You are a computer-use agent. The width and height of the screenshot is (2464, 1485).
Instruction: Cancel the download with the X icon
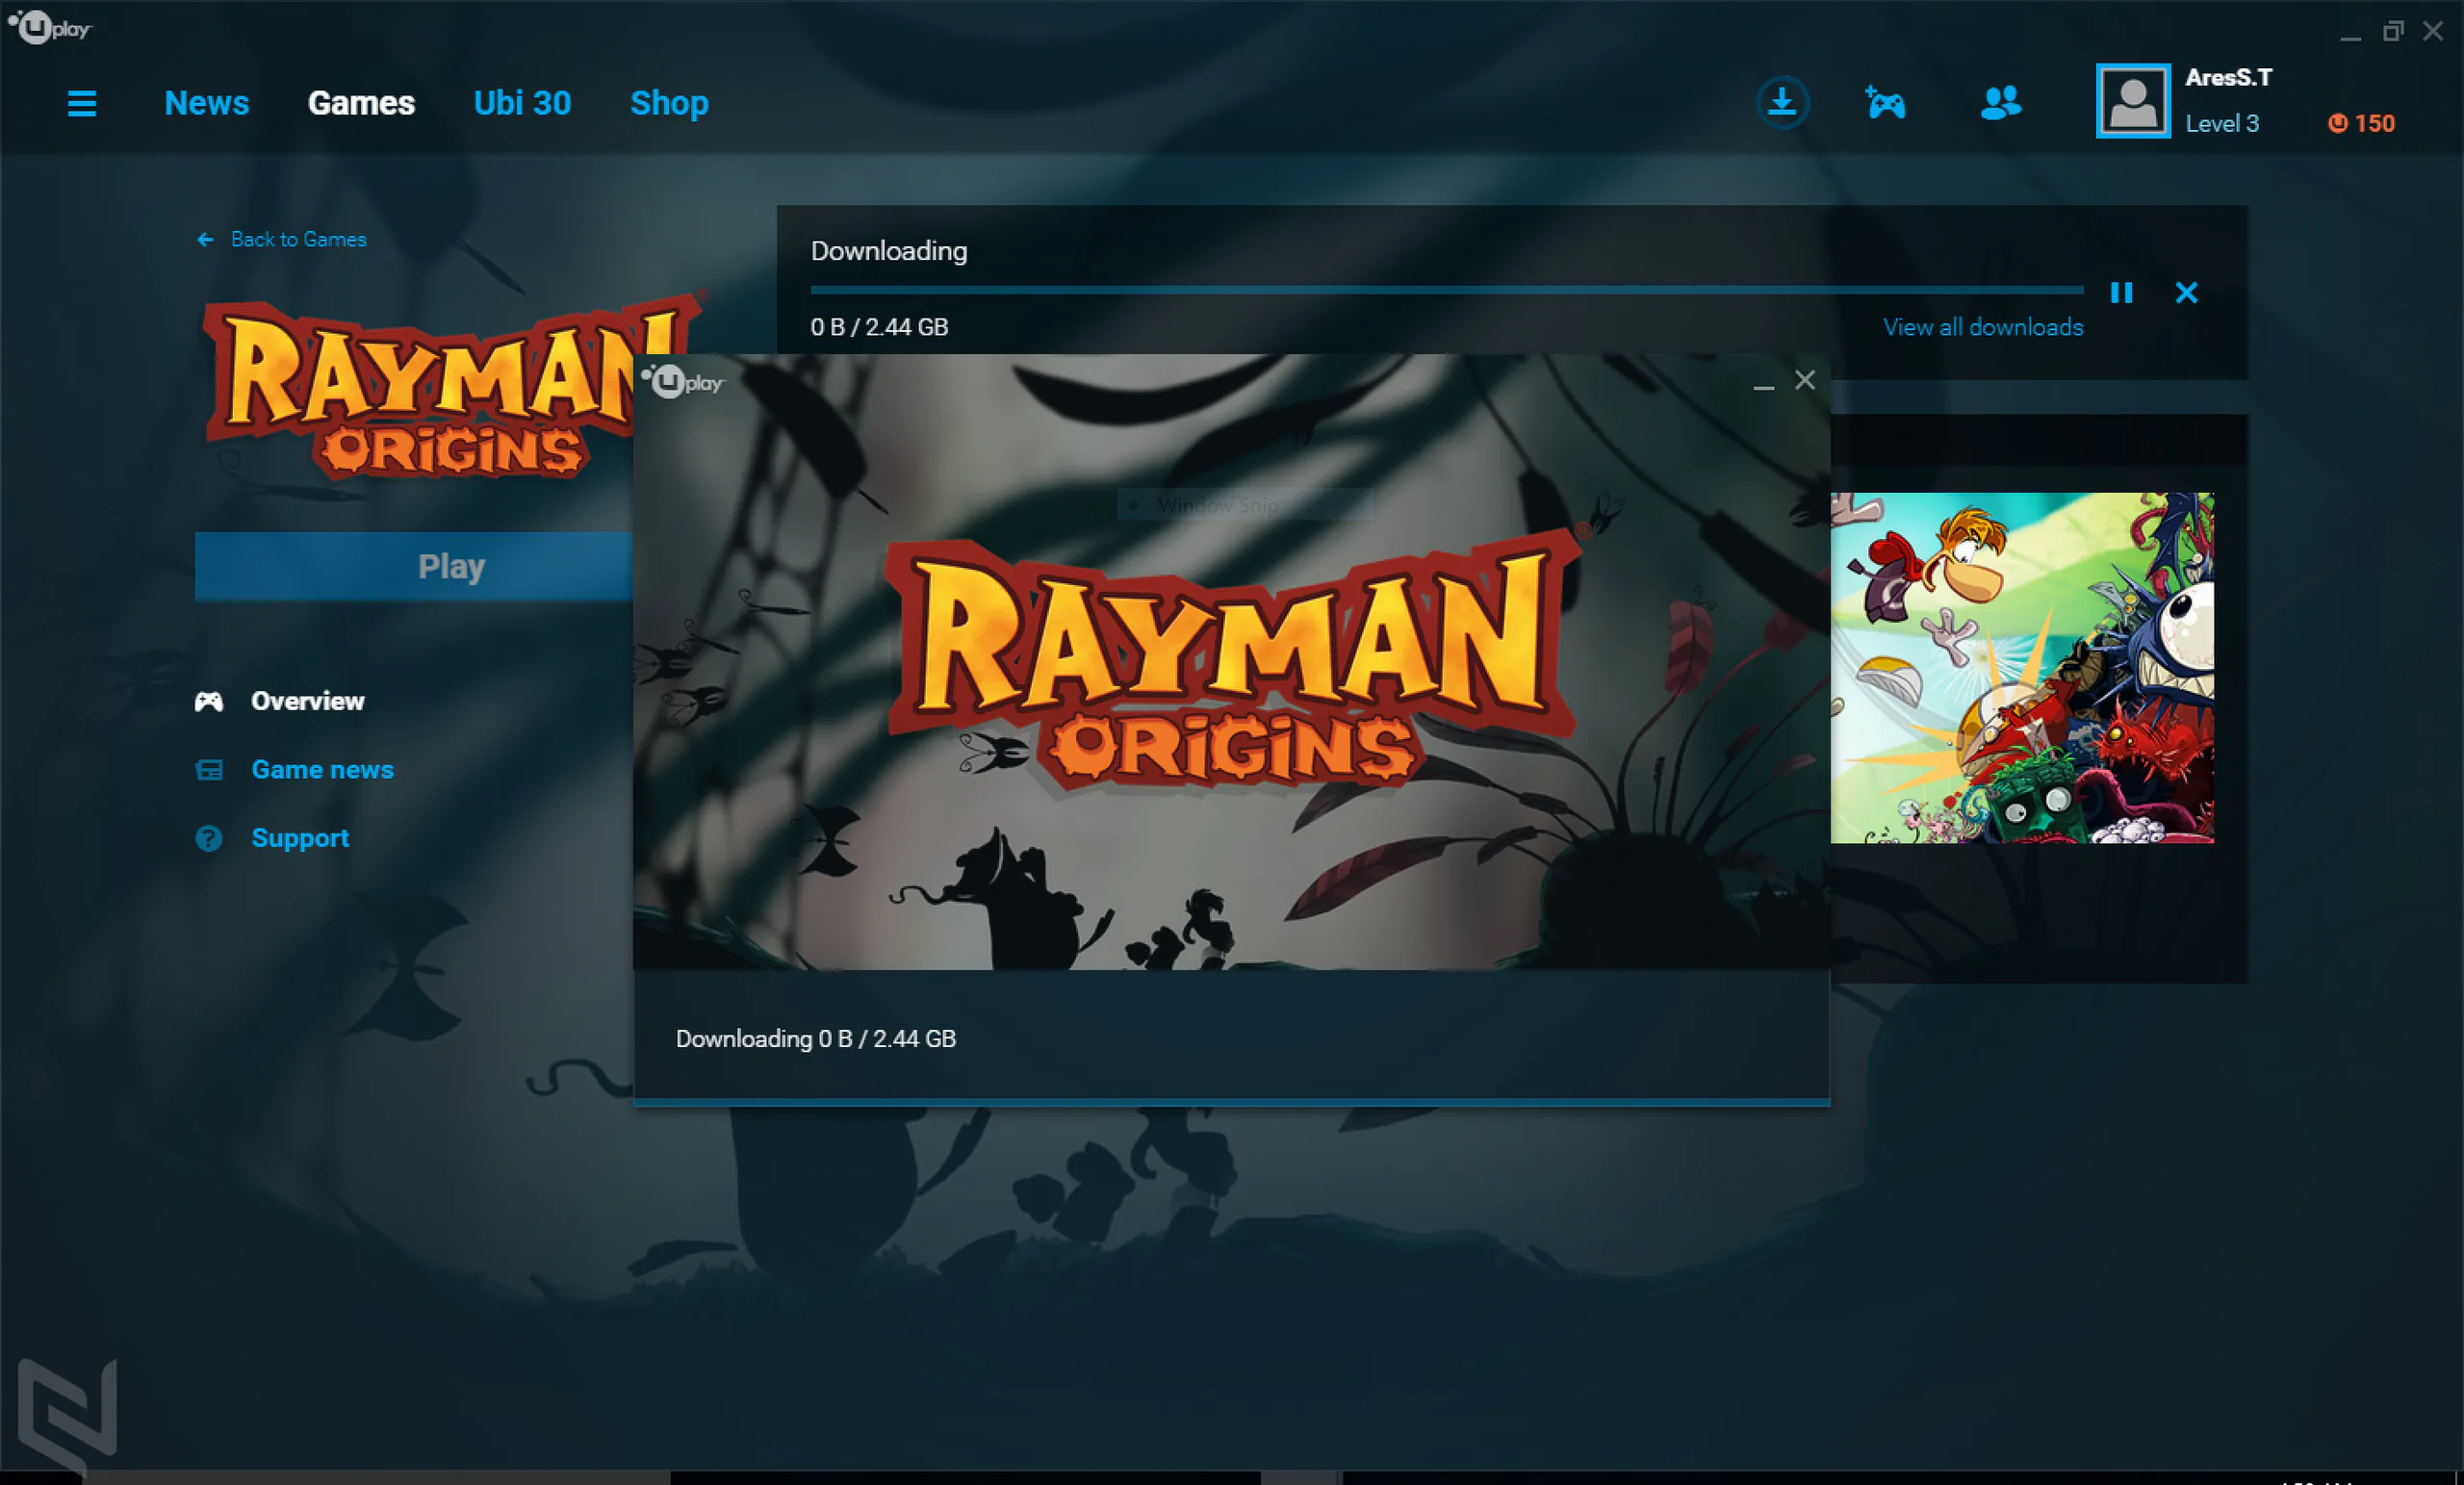pyautogui.click(x=2186, y=292)
